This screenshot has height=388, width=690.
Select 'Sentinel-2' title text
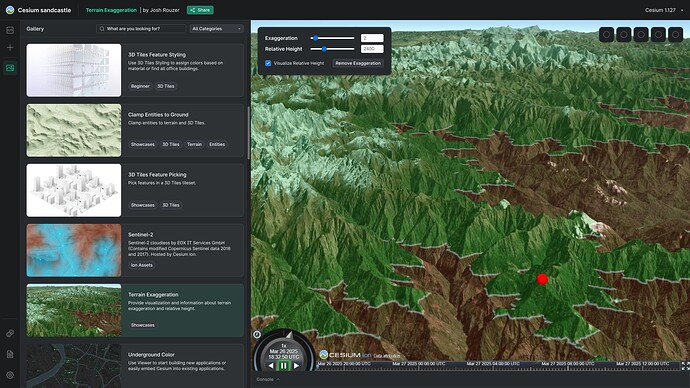pos(140,234)
